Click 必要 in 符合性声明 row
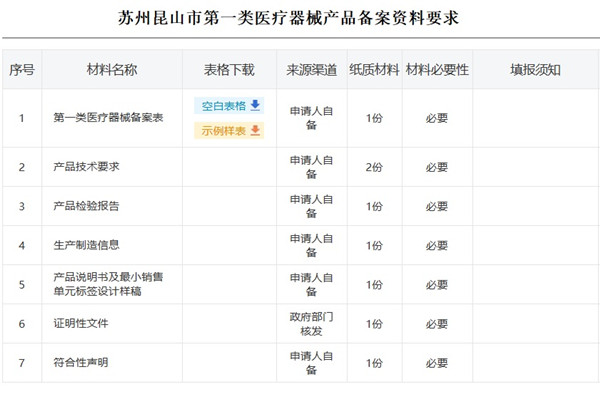600x396 pixels. [x=437, y=363]
